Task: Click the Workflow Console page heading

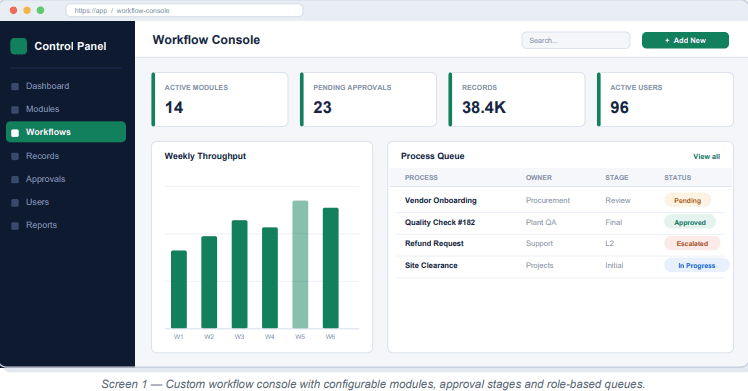Action: 206,40
